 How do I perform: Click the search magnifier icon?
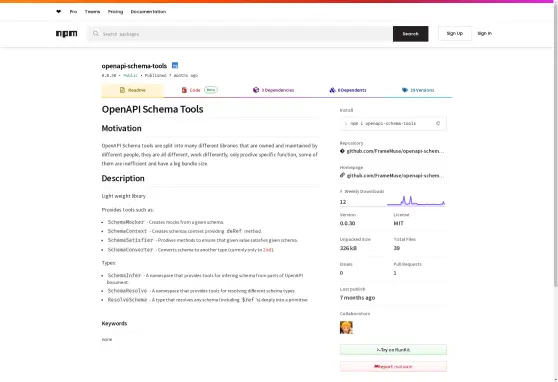[96, 33]
